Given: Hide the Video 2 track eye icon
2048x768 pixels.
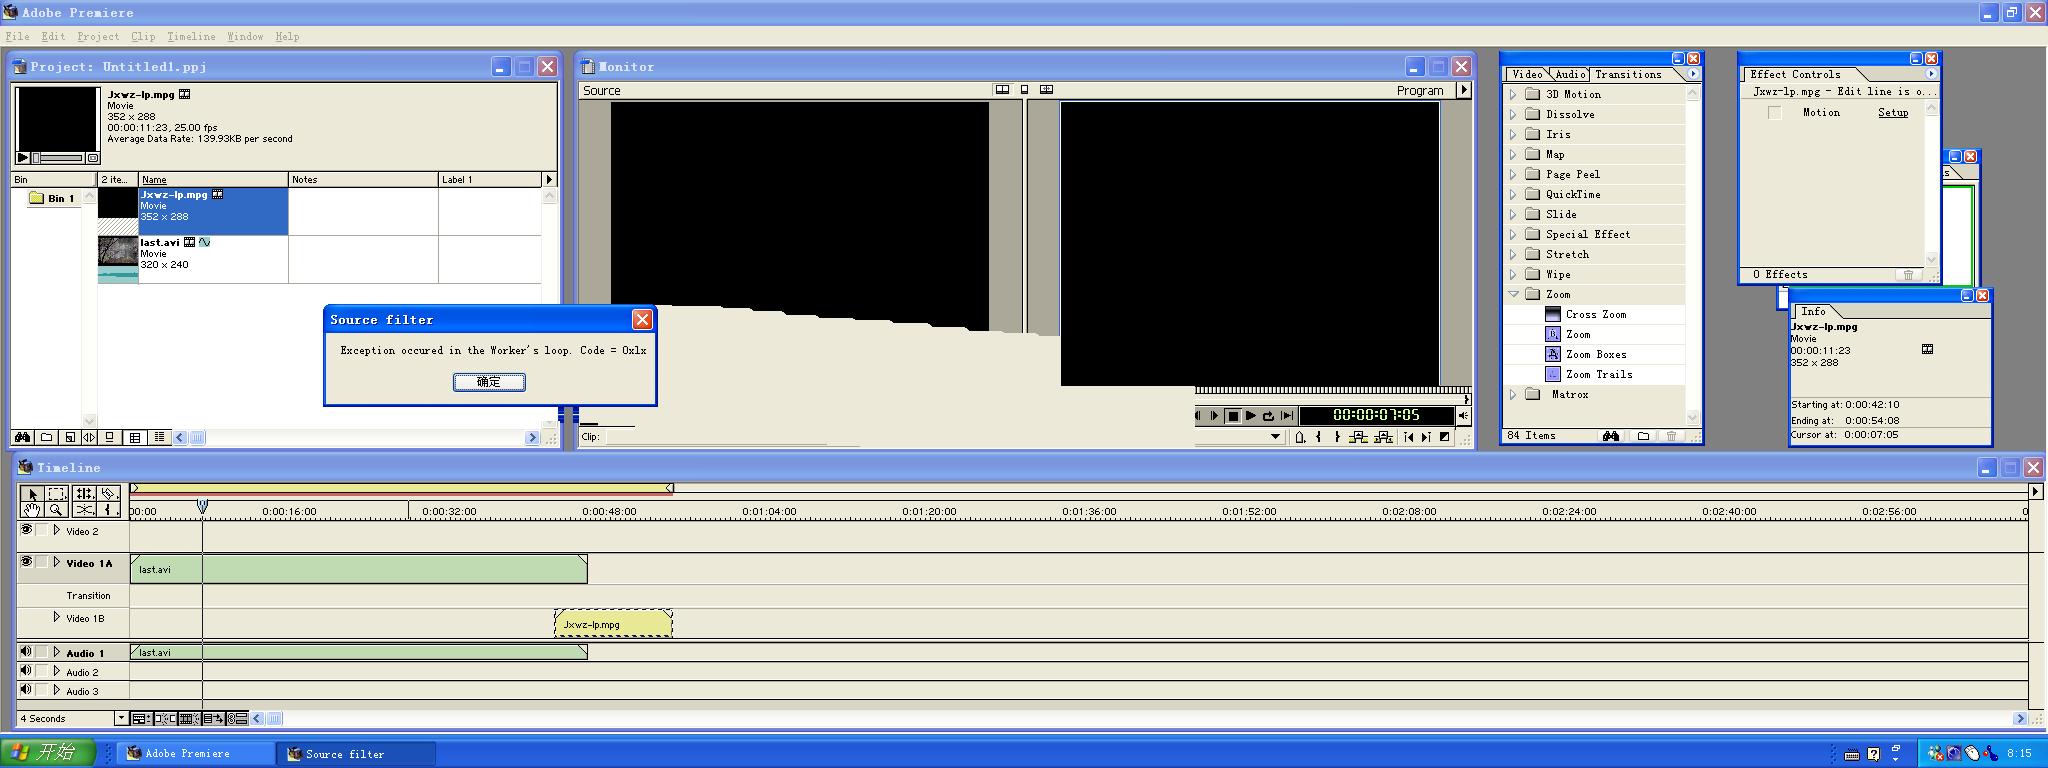Looking at the screenshot, I should click(x=26, y=530).
